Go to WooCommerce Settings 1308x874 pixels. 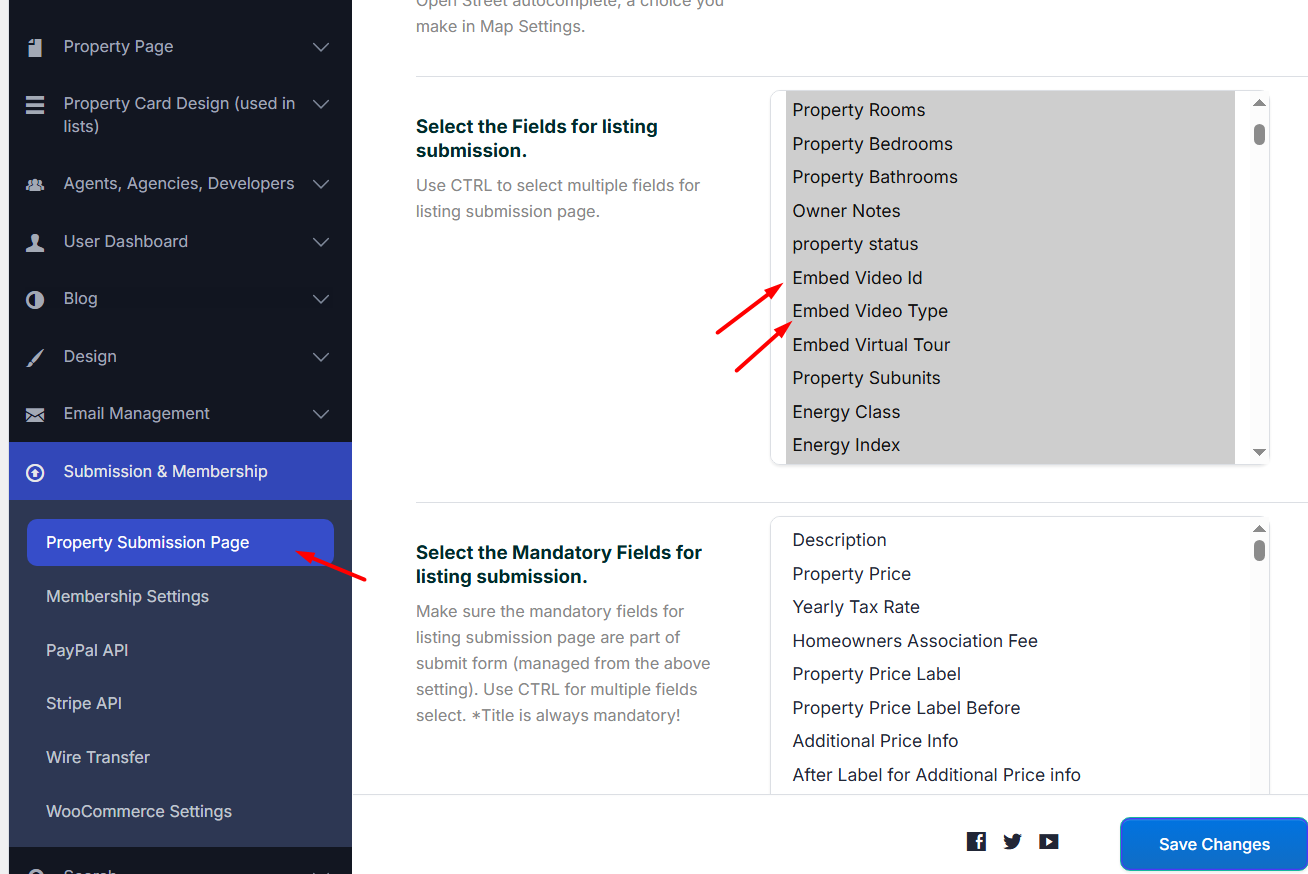pyautogui.click(x=139, y=811)
